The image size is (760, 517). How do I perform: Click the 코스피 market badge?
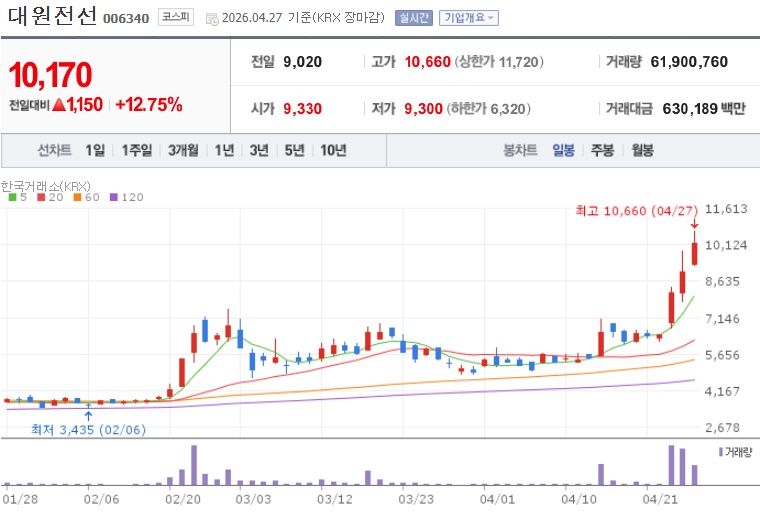click(175, 17)
